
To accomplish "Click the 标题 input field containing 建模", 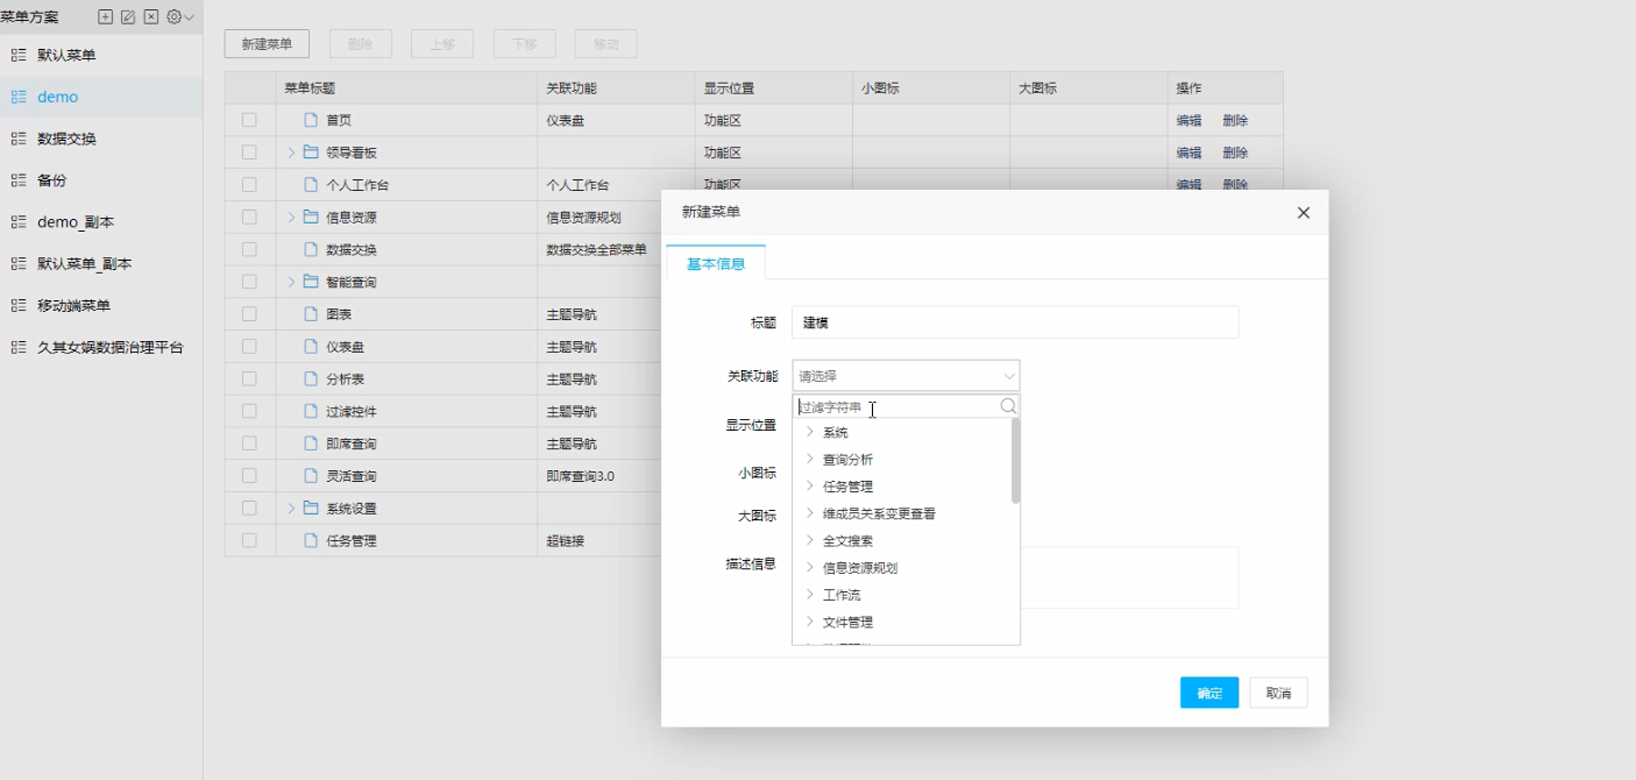I will tap(1014, 323).
